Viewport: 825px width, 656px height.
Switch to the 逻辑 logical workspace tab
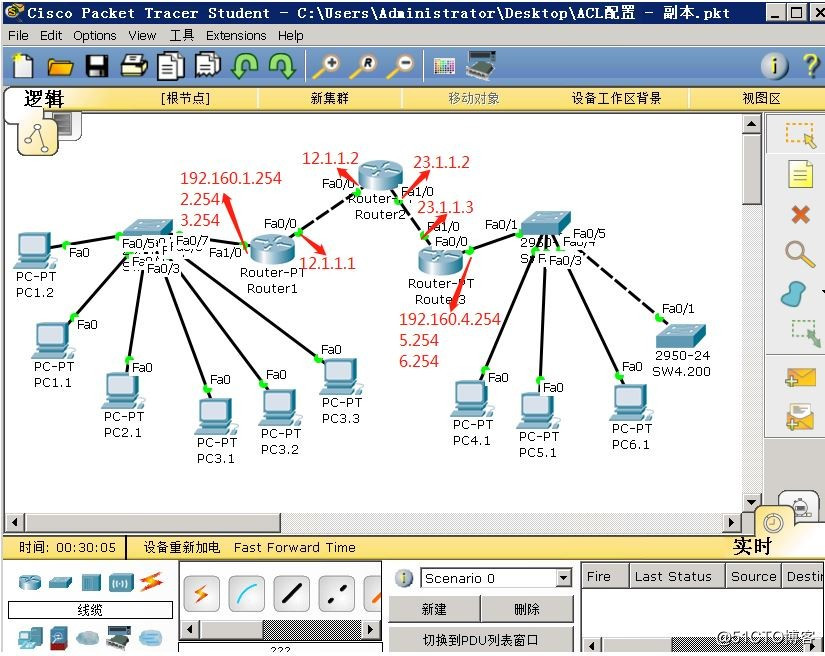click(x=44, y=99)
